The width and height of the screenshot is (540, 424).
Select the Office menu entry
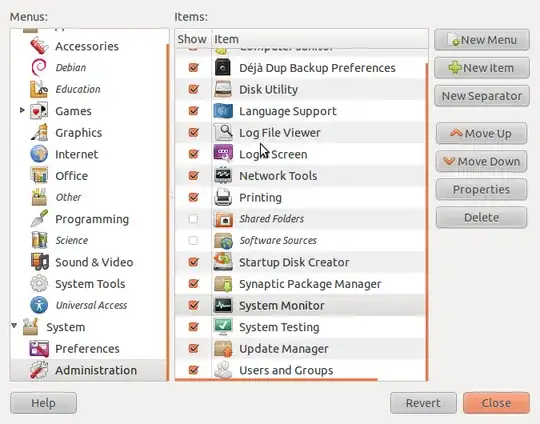click(72, 176)
